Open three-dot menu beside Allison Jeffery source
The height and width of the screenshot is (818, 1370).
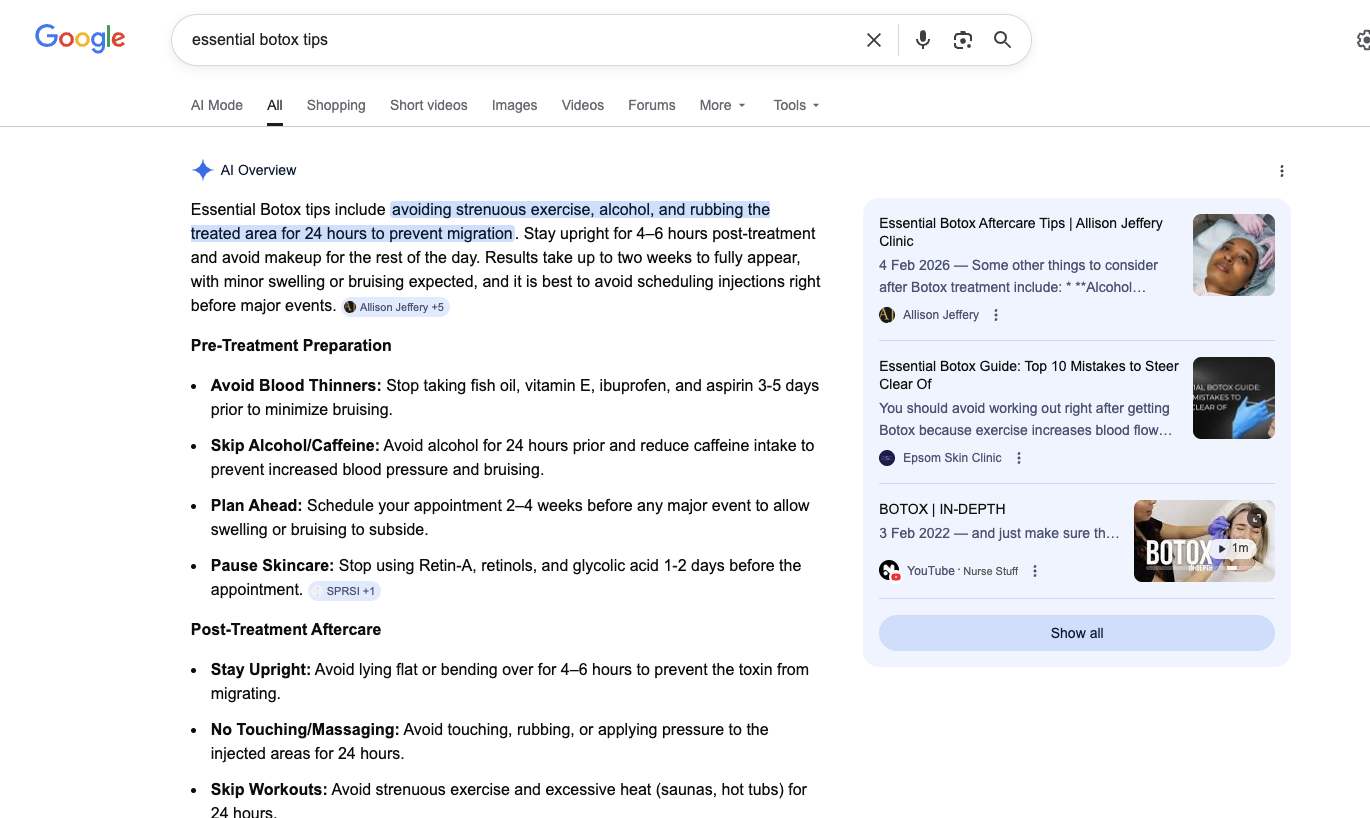coord(995,315)
